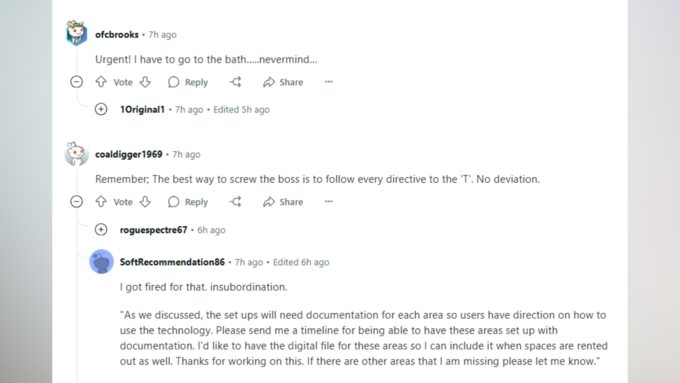Expand the collapsed roguespectre67 reply

pyautogui.click(x=101, y=229)
